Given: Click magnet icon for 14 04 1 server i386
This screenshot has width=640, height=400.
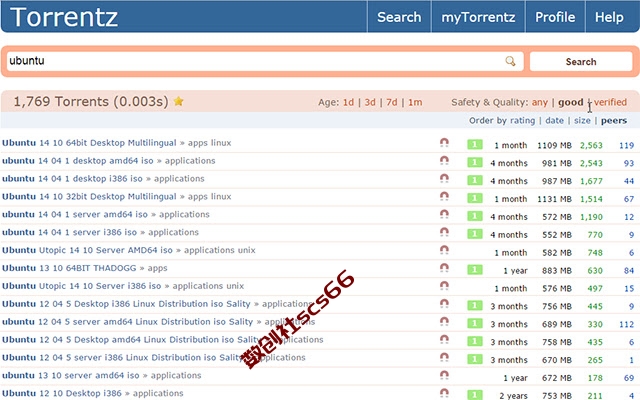Looking at the screenshot, I should (x=444, y=232).
